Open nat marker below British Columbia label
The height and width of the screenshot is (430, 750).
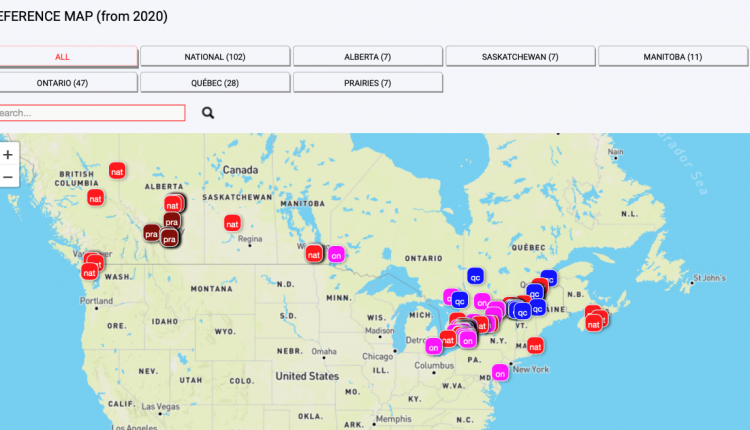click(x=95, y=198)
